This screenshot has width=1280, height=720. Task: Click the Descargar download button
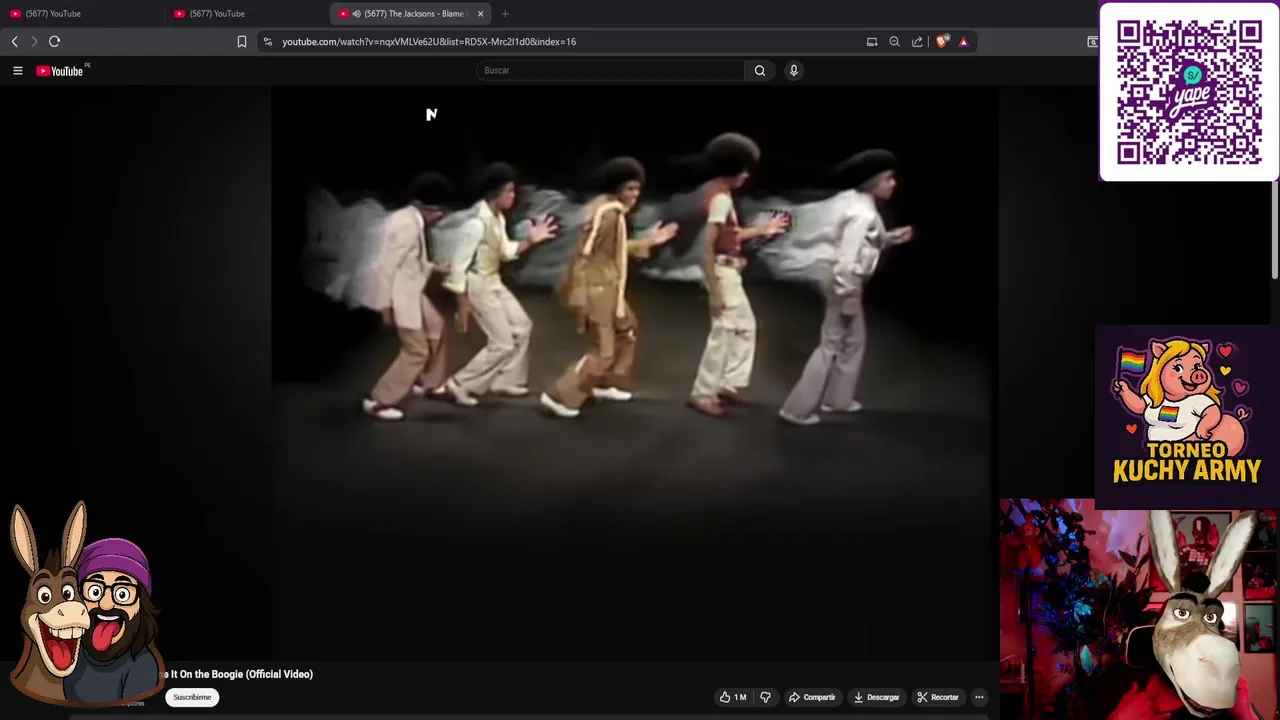coord(877,697)
